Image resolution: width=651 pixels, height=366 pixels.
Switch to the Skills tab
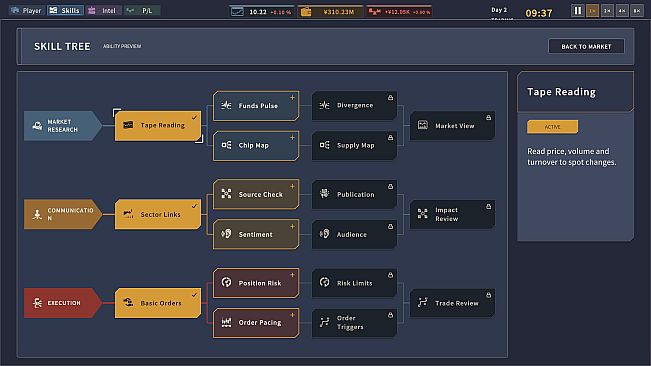[65, 10]
